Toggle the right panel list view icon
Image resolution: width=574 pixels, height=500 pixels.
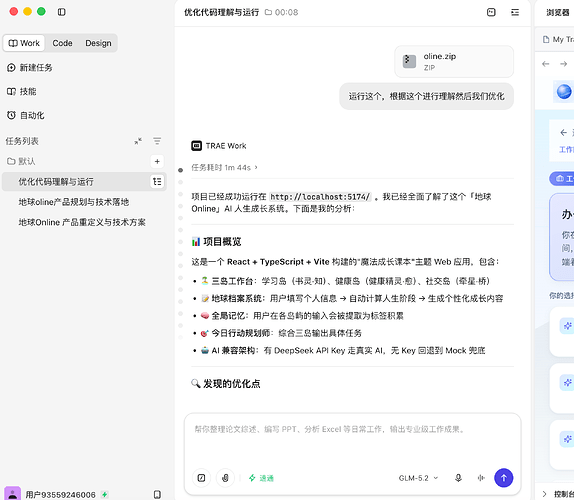[515, 12]
